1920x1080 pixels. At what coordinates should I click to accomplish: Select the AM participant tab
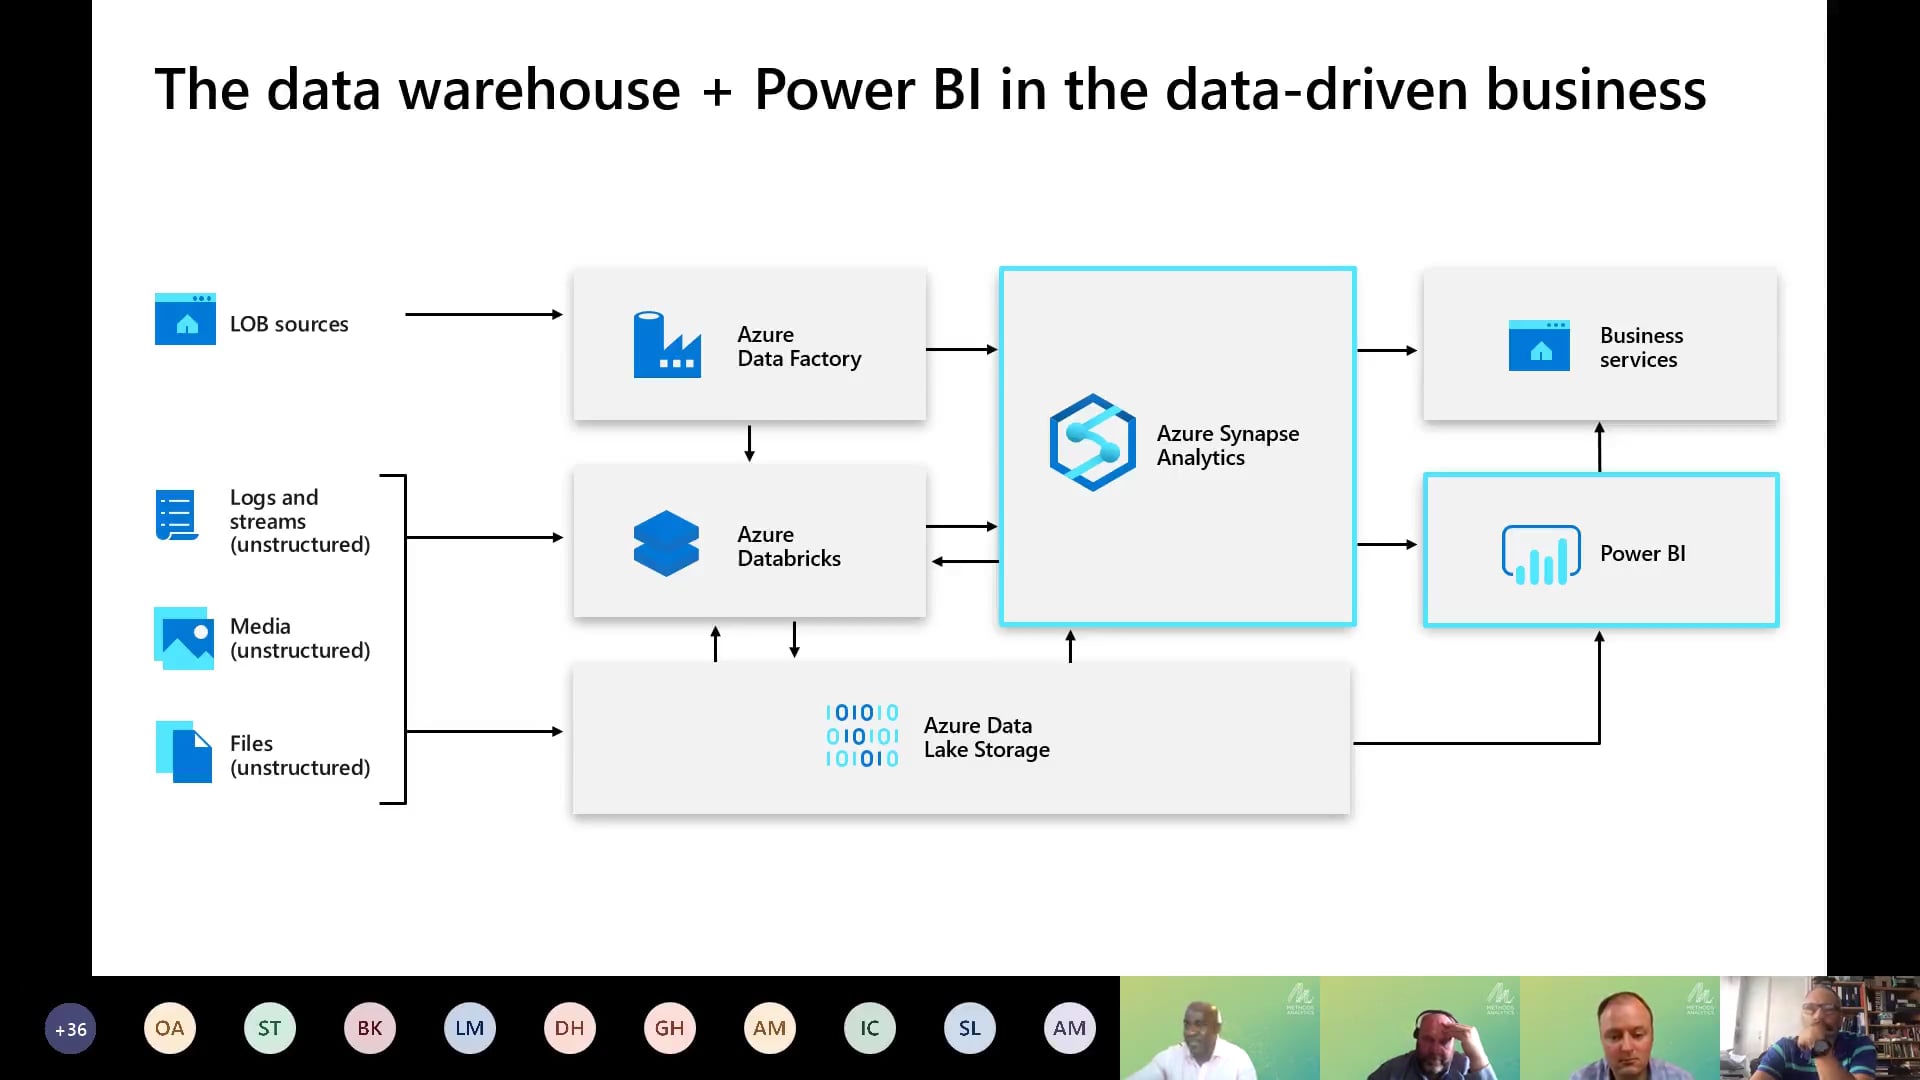pos(769,1027)
